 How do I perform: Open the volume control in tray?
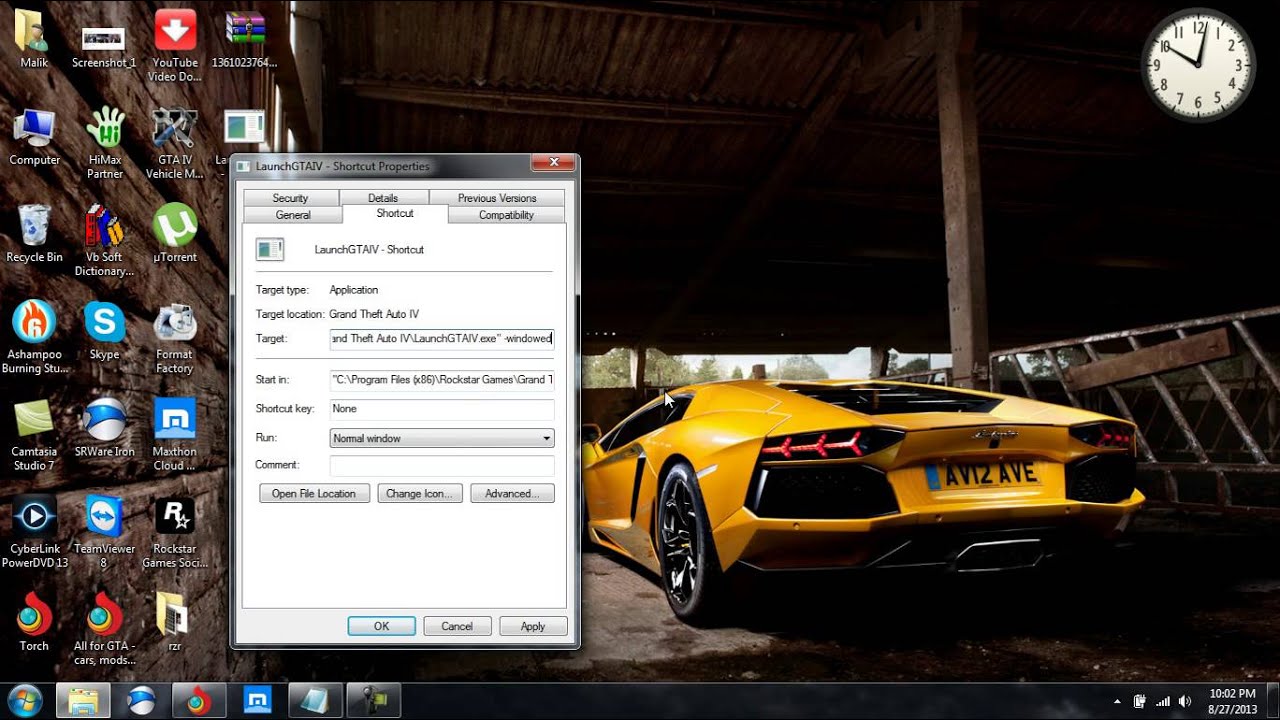pos(1185,701)
